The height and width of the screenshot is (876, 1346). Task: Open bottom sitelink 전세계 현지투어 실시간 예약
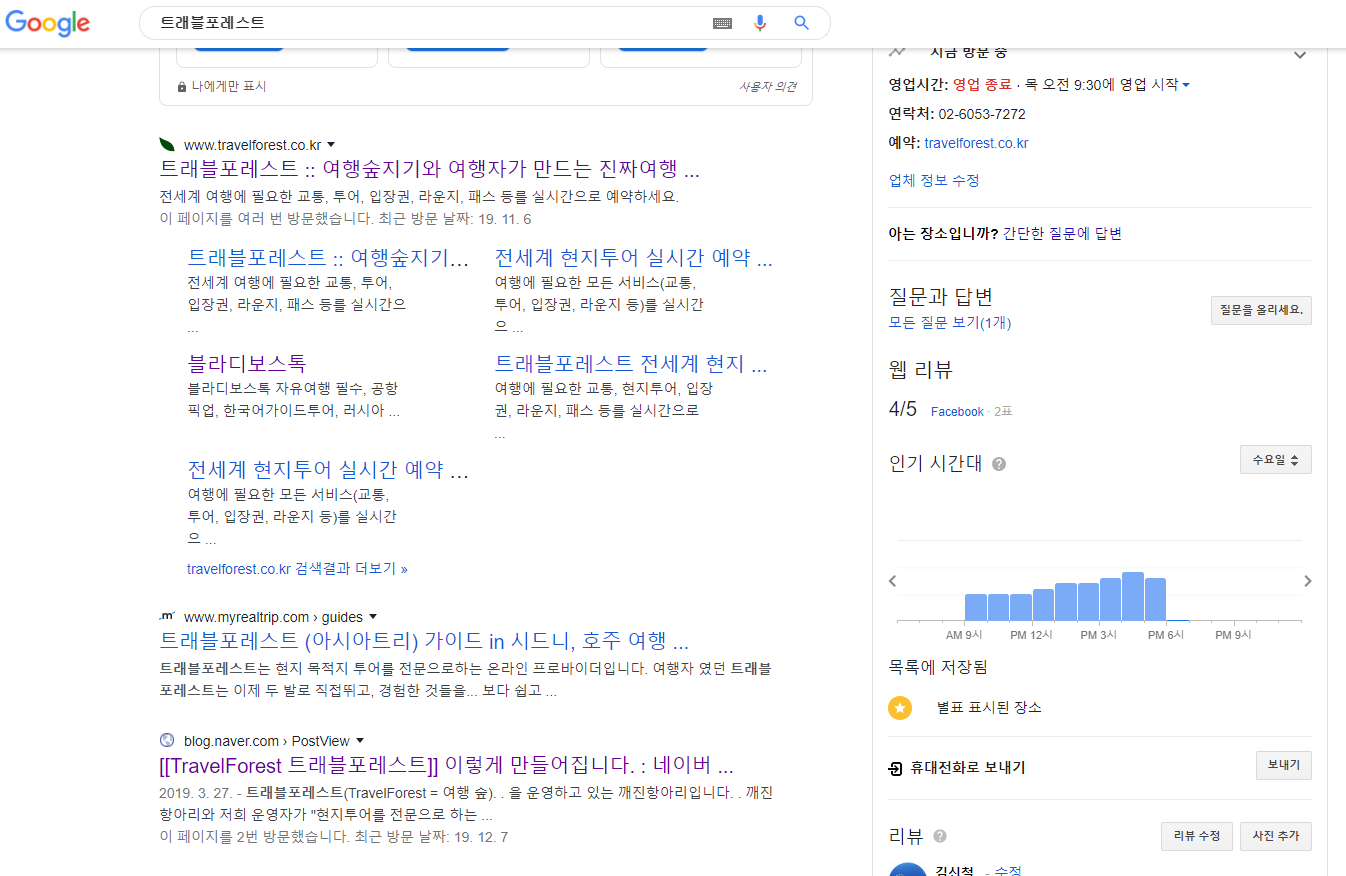point(328,470)
